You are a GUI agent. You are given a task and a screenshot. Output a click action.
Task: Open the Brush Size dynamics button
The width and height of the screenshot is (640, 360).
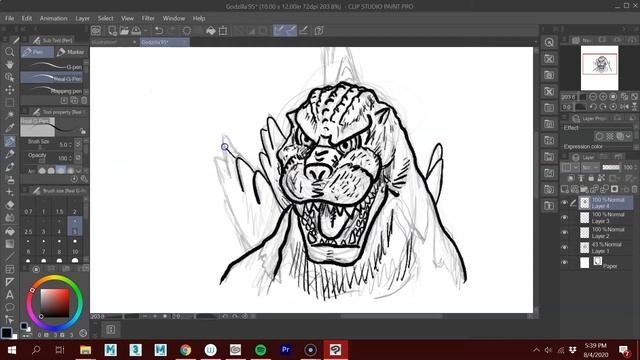tap(78, 144)
